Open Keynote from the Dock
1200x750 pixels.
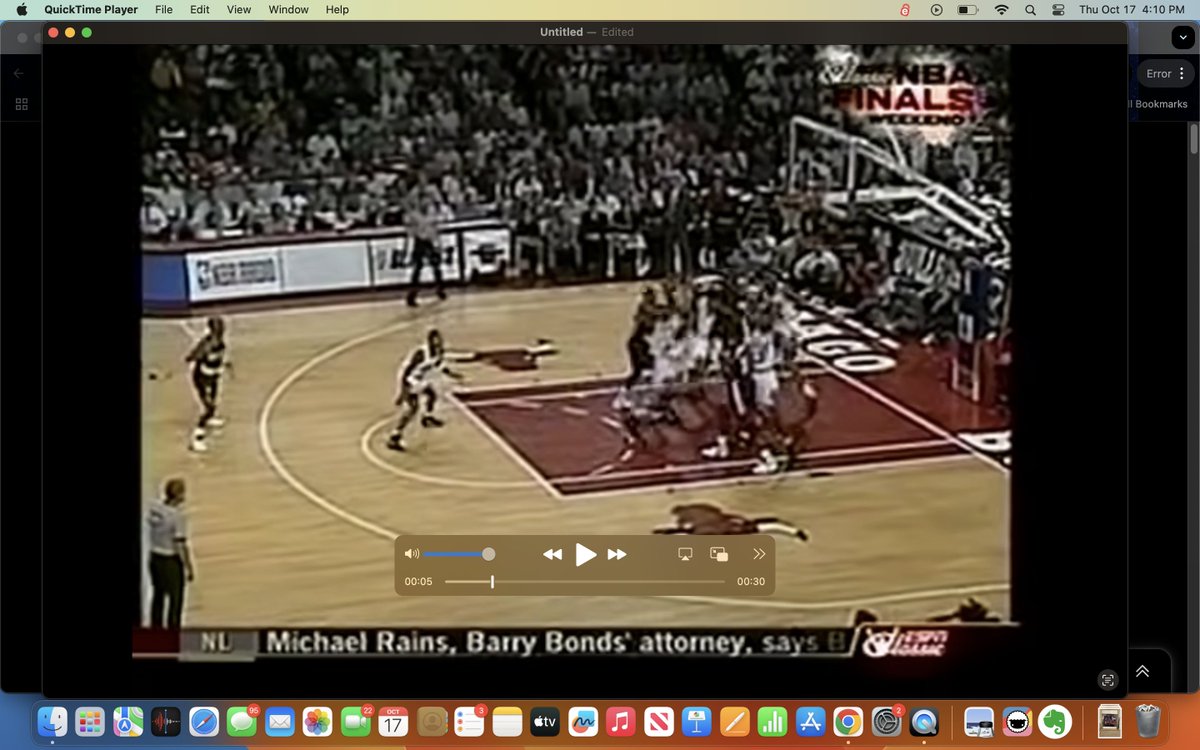coord(696,720)
